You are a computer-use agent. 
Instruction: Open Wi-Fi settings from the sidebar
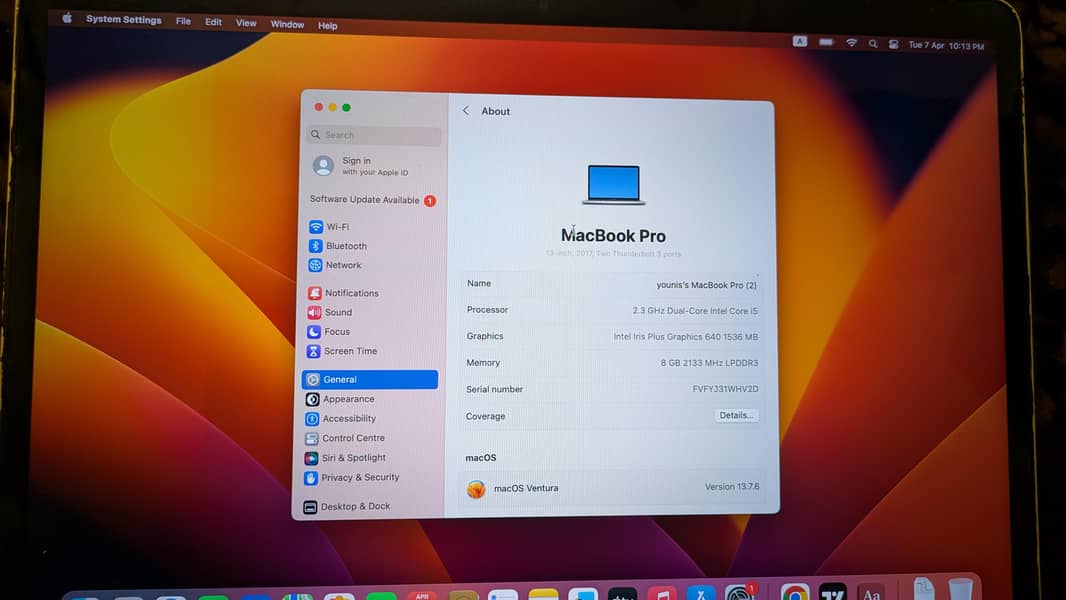tap(314, 226)
